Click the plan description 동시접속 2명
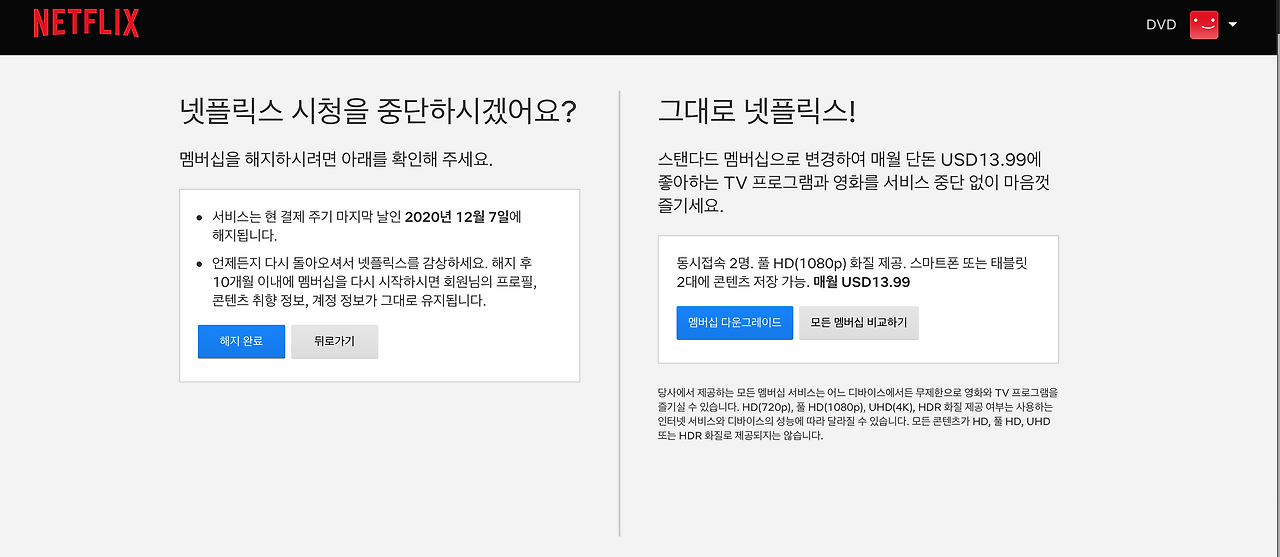Image resolution: width=1280 pixels, height=557 pixels. coord(852,273)
